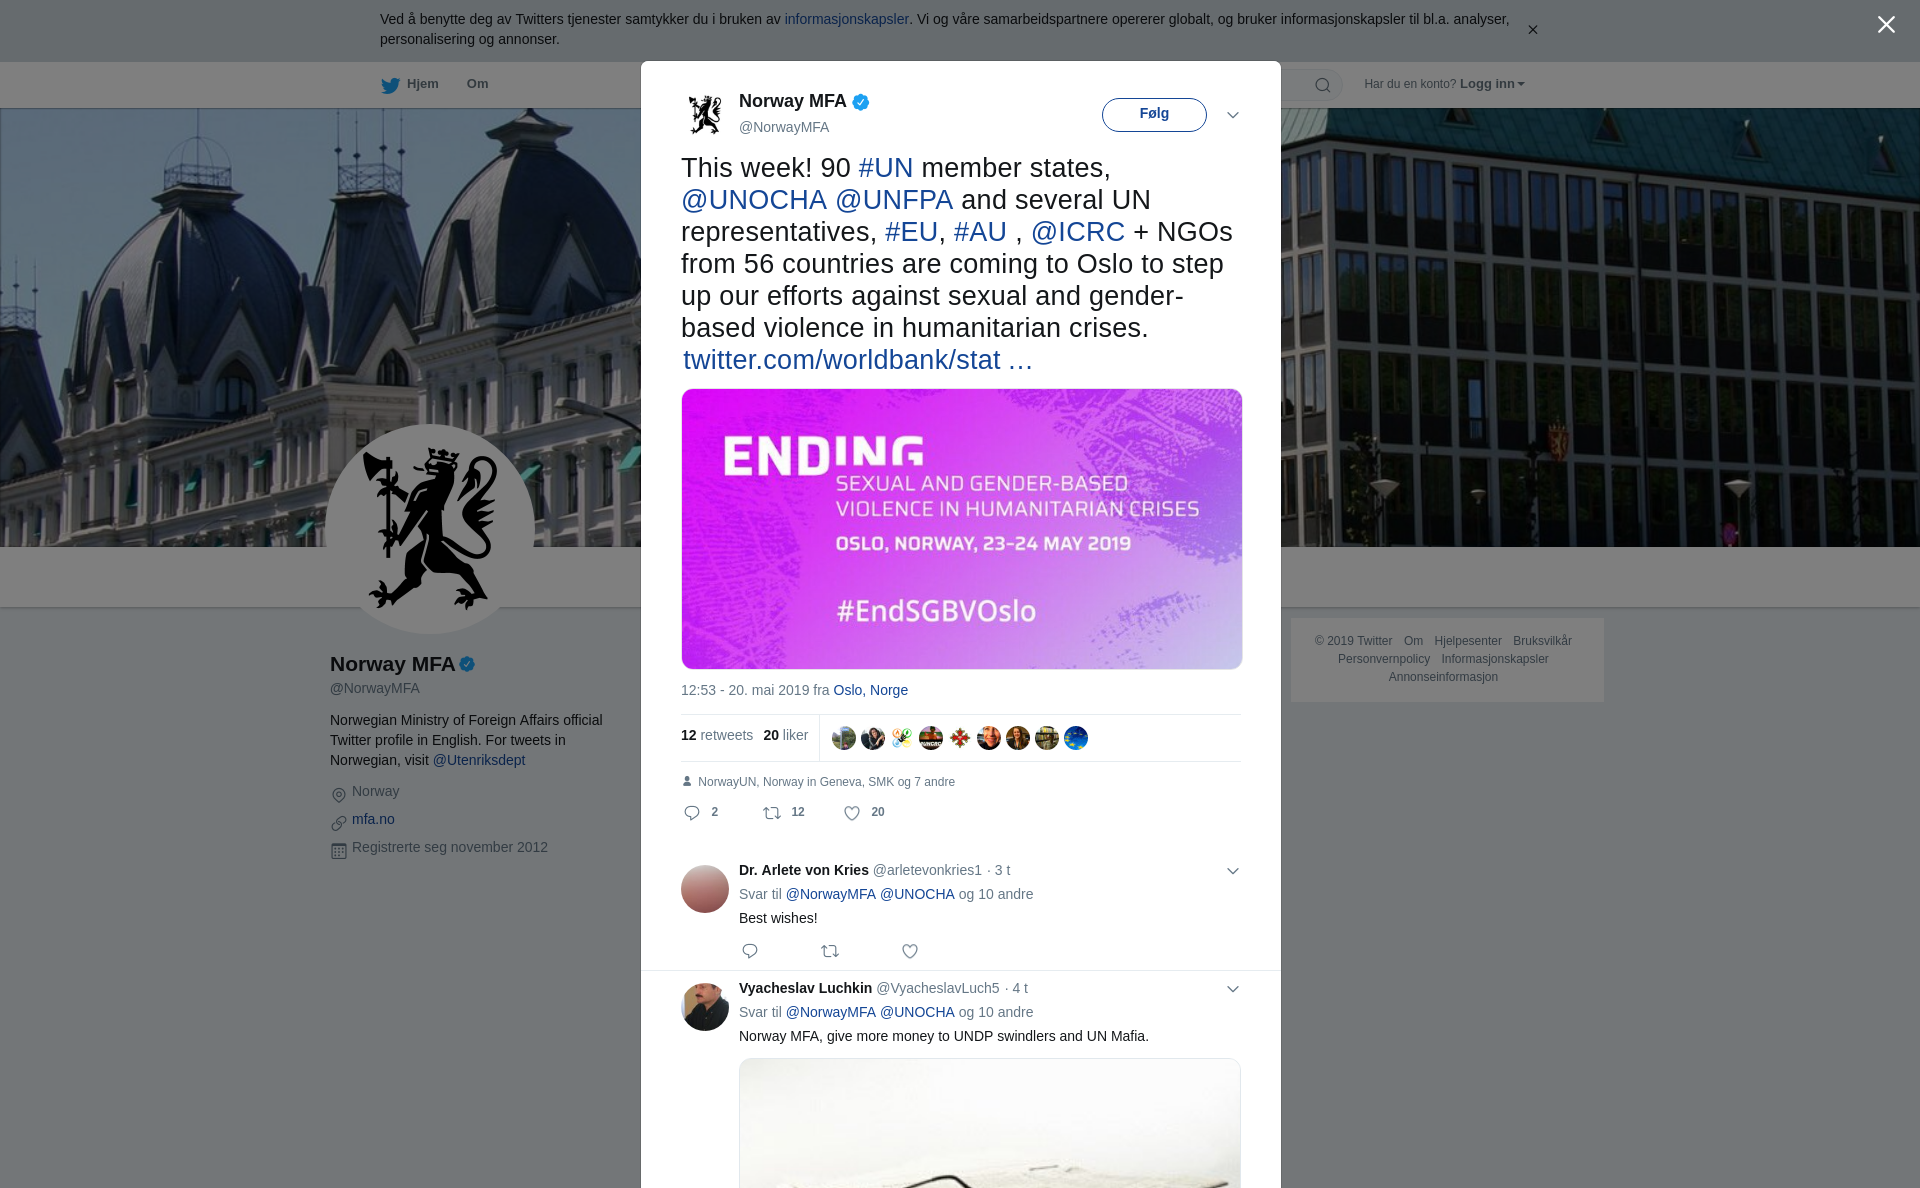Open options chevron on Vyacheslav Luchkin's reply
Screen dimensions: 1920x1188
tap(1233, 989)
